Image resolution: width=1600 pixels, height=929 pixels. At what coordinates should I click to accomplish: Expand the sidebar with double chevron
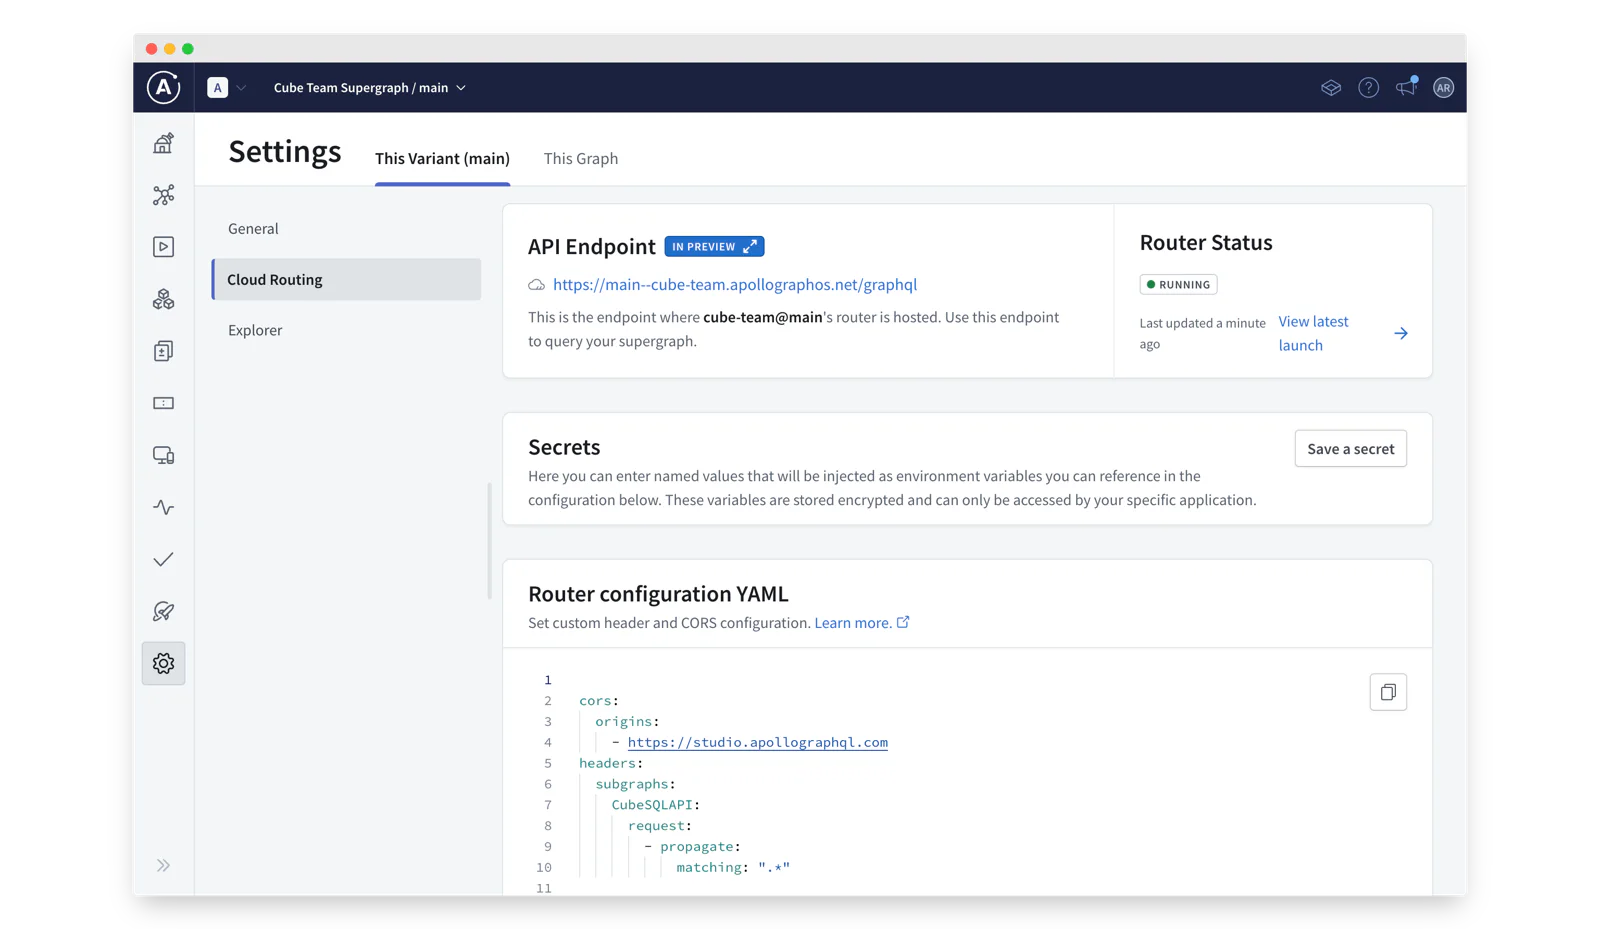(x=163, y=865)
